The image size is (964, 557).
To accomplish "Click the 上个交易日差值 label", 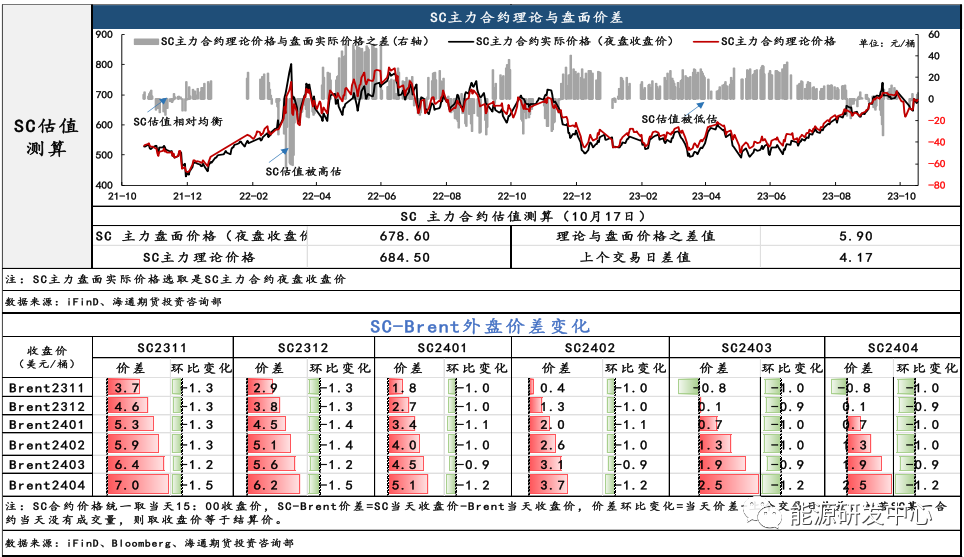I will [x=636, y=258].
